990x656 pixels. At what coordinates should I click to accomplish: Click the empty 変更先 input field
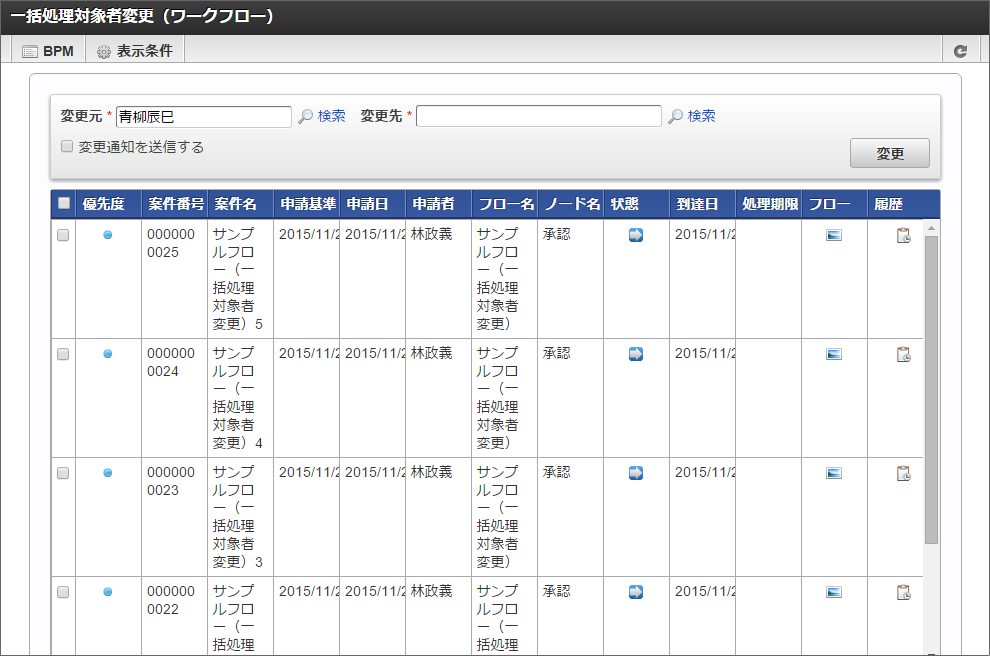[539, 116]
